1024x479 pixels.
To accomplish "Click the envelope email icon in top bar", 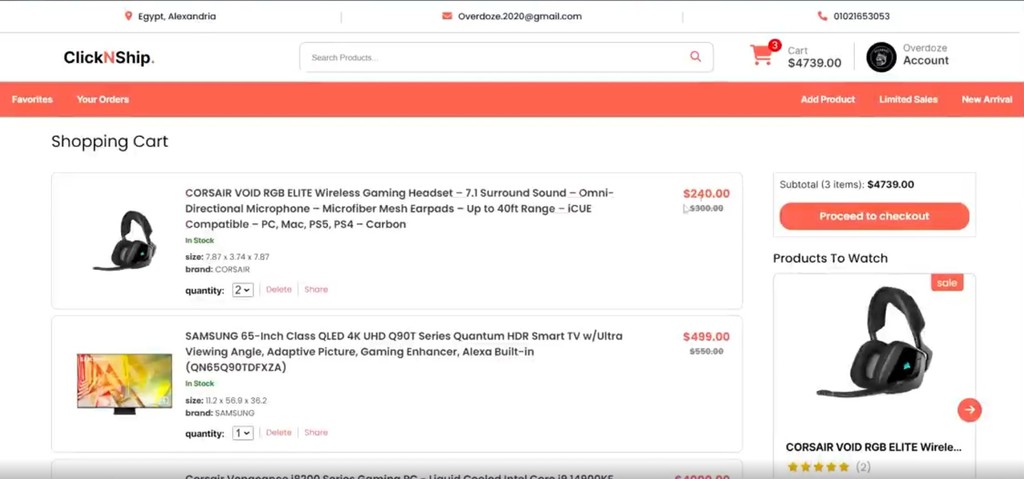I will pyautogui.click(x=447, y=16).
